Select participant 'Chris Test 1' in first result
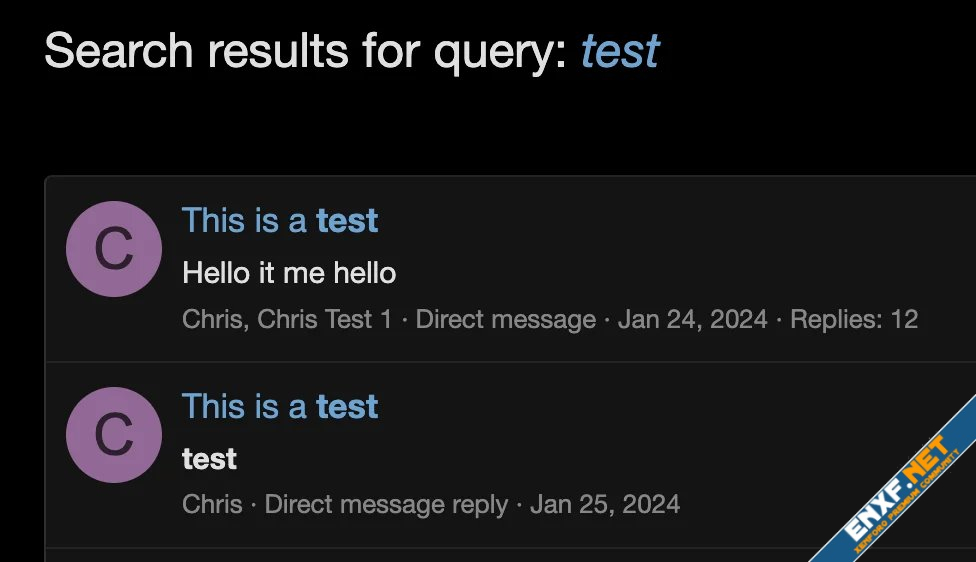This screenshot has width=976, height=562. (x=325, y=320)
